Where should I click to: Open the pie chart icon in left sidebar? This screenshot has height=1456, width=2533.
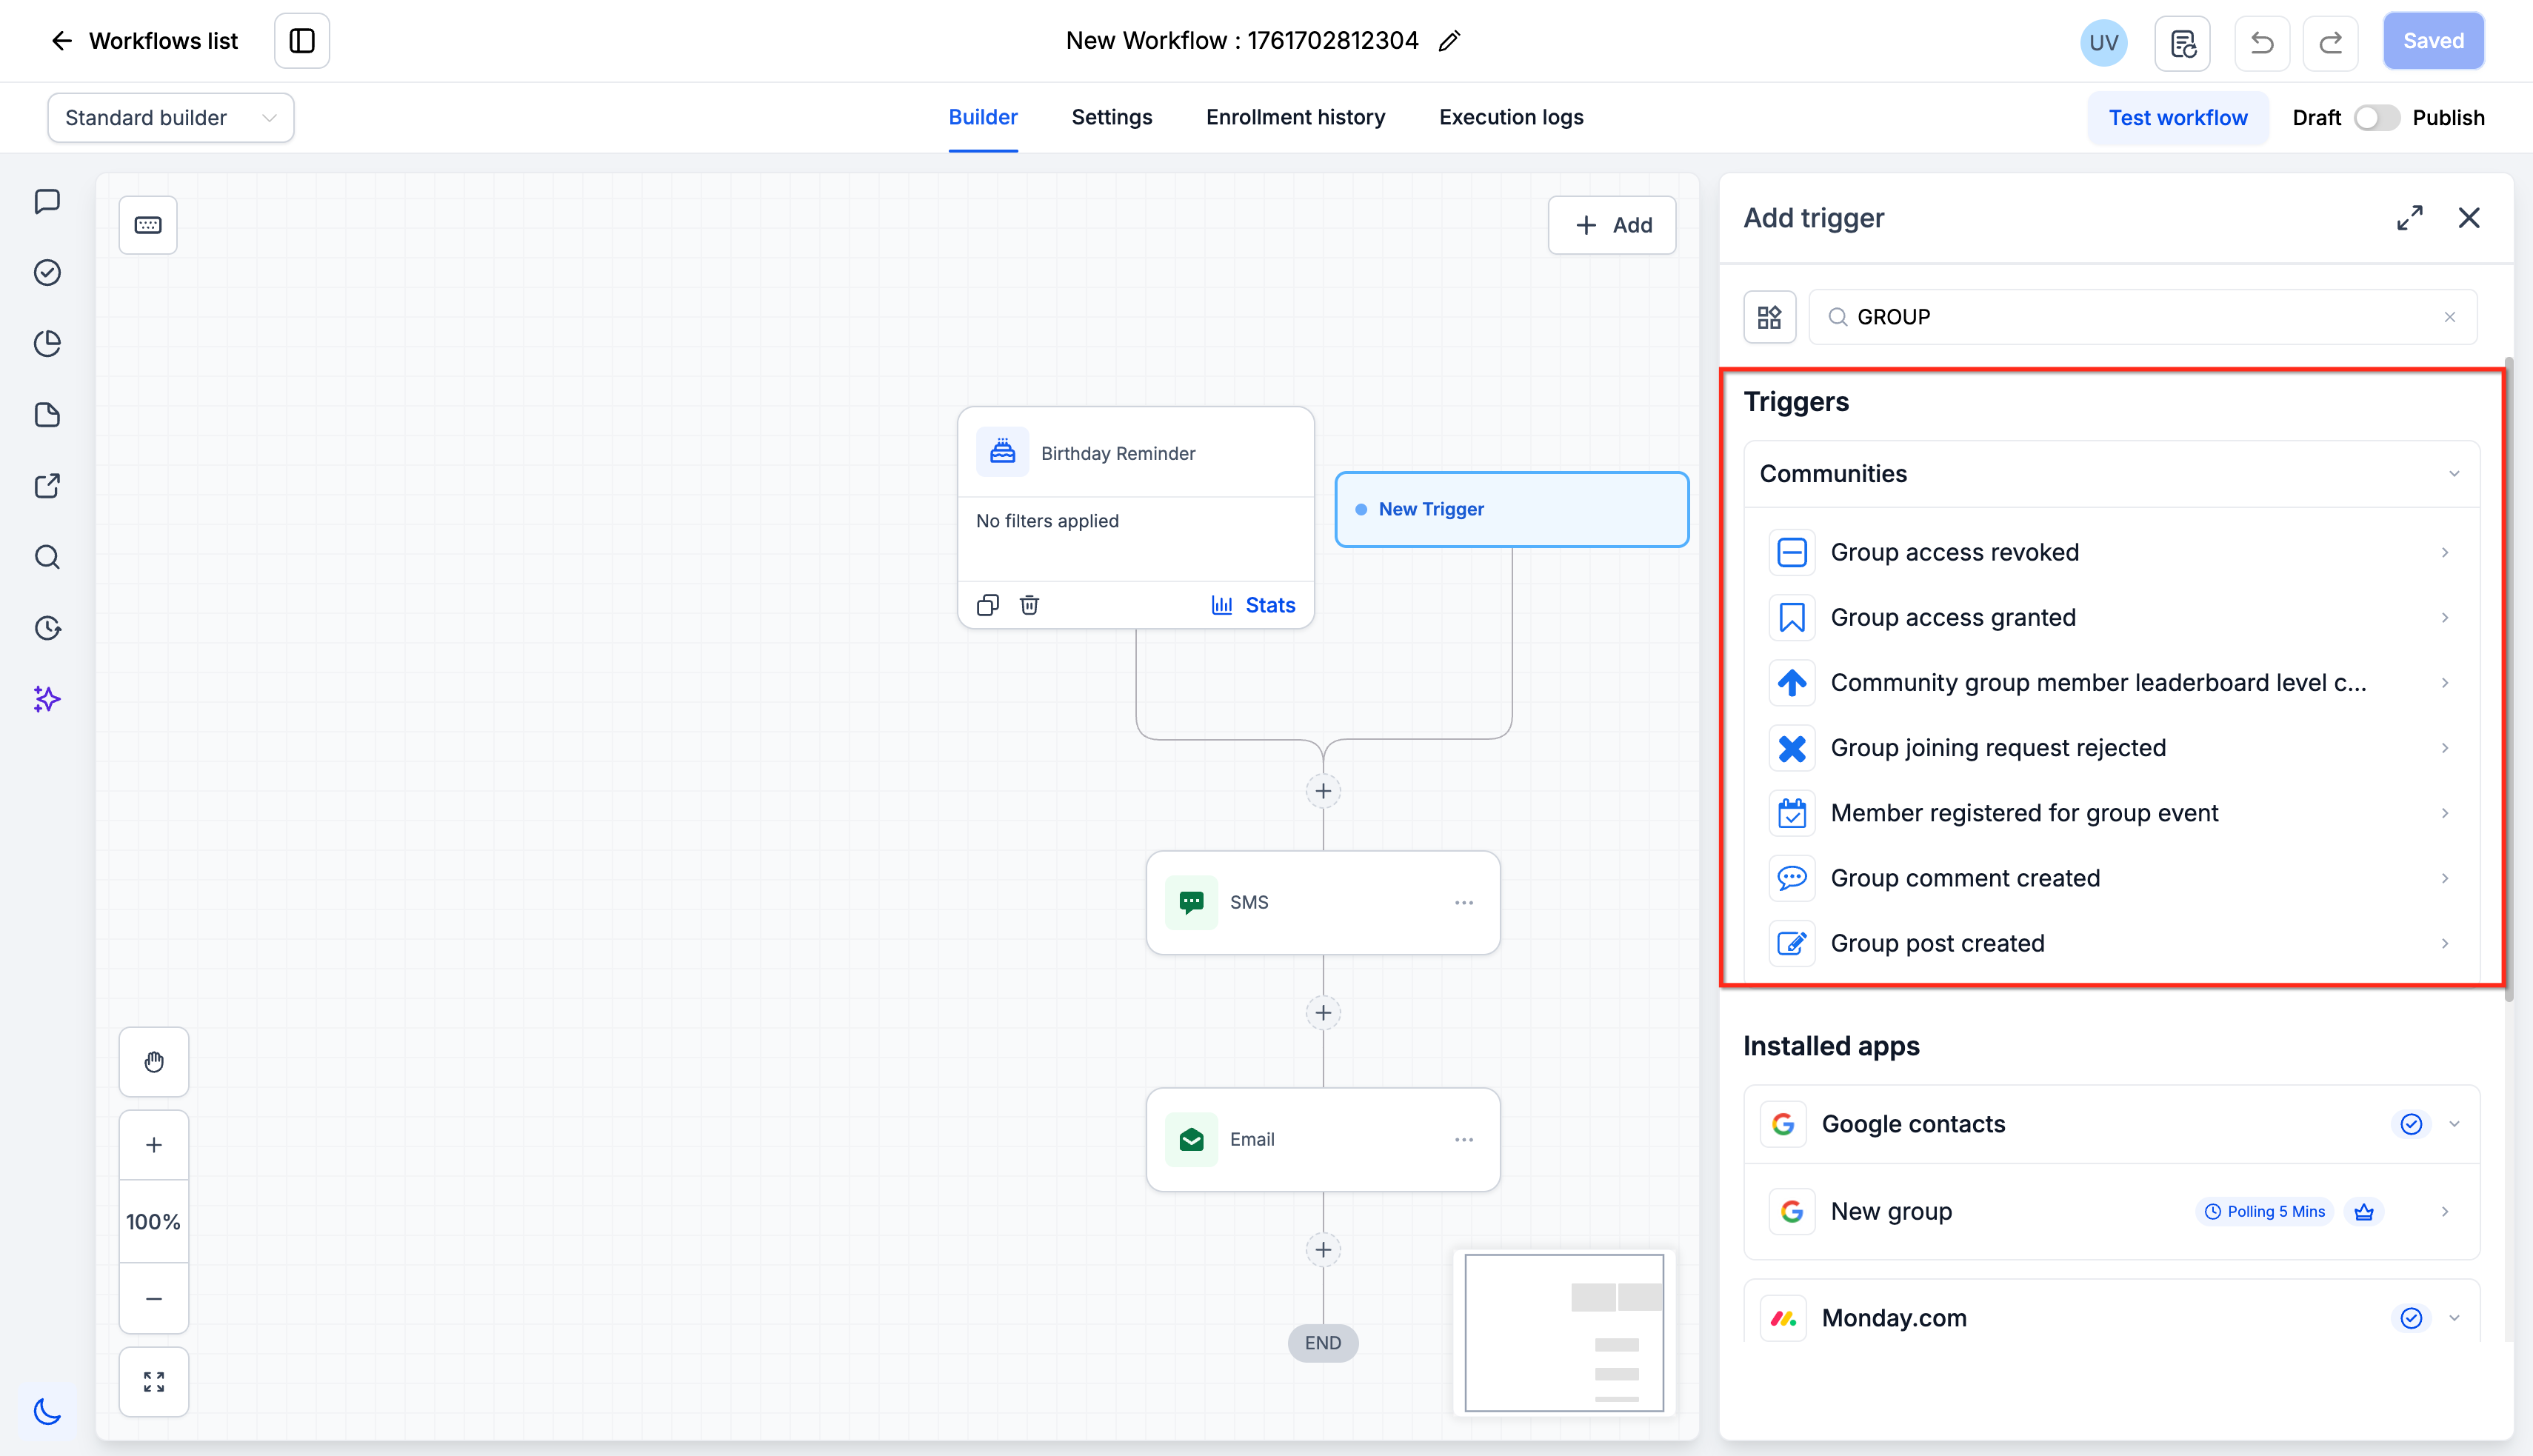47,343
